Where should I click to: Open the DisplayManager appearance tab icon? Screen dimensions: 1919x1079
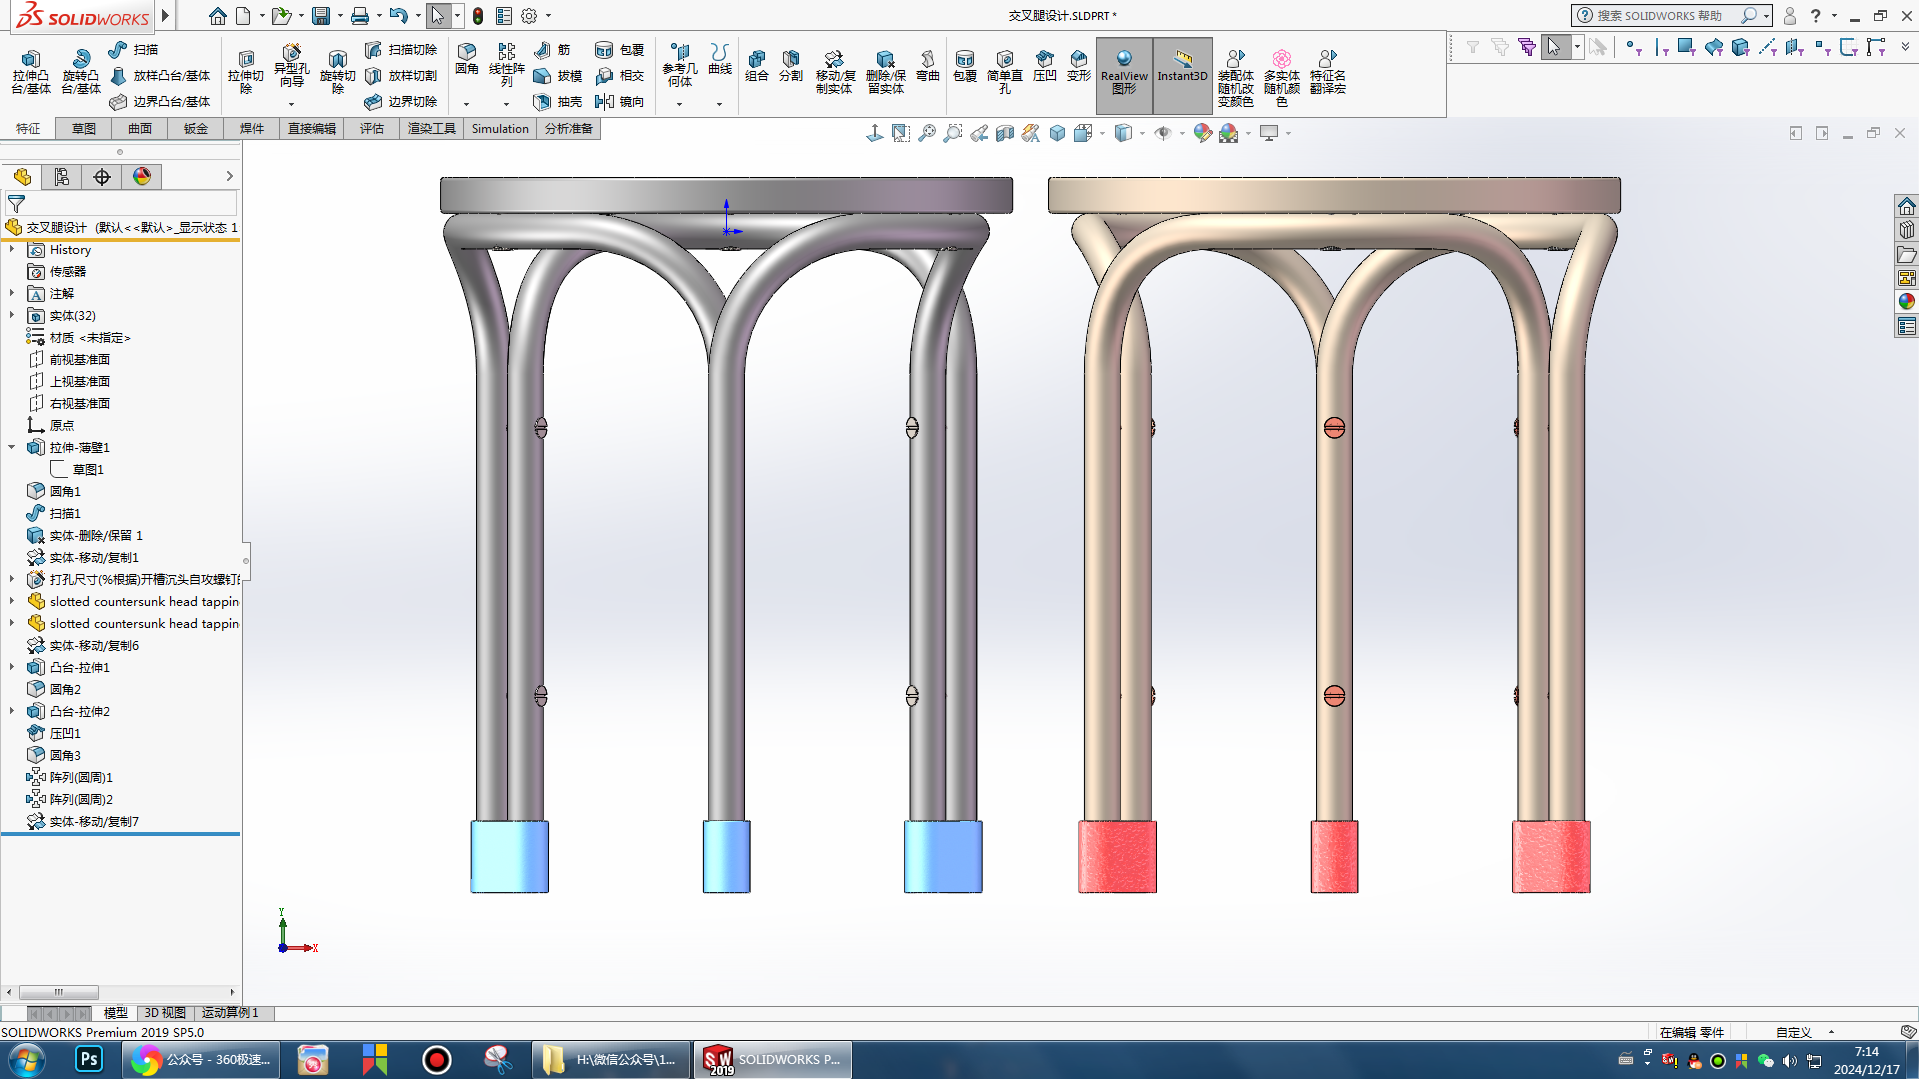point(142,177)
